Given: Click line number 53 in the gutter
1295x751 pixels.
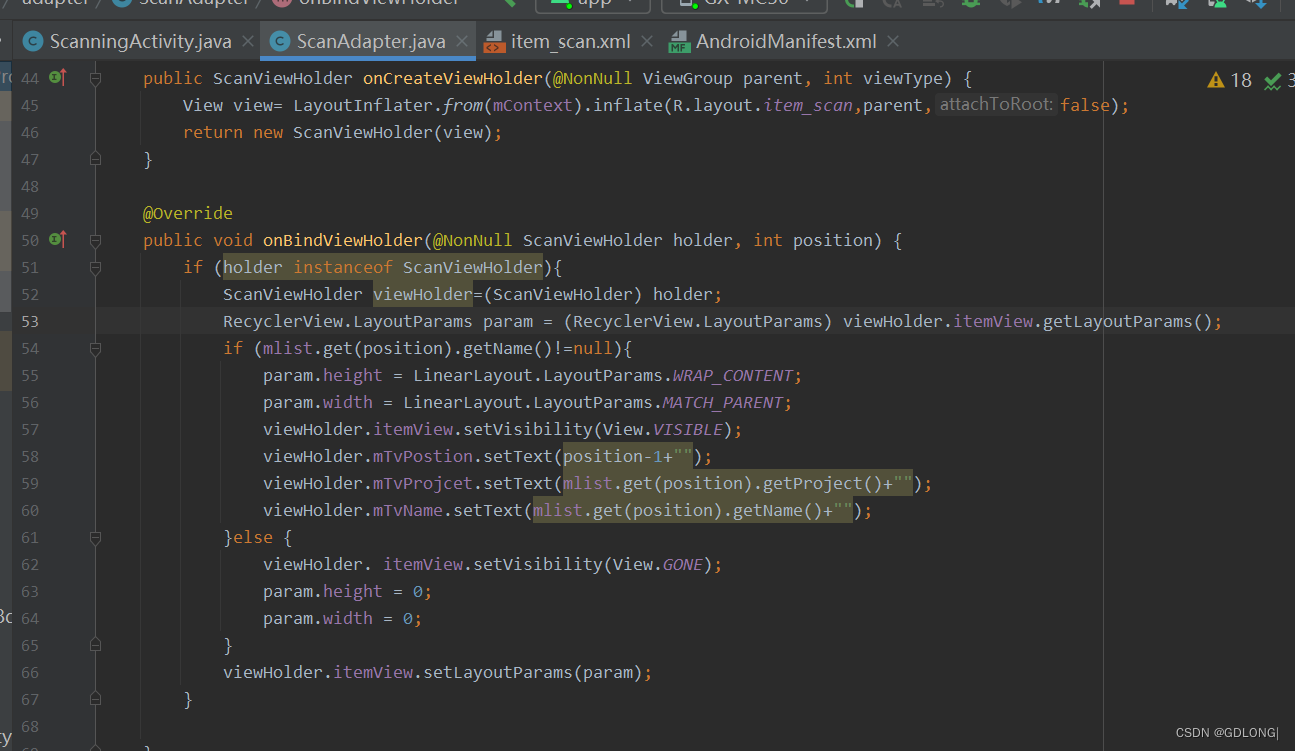Looking at the screenshot, I should 29,321.
